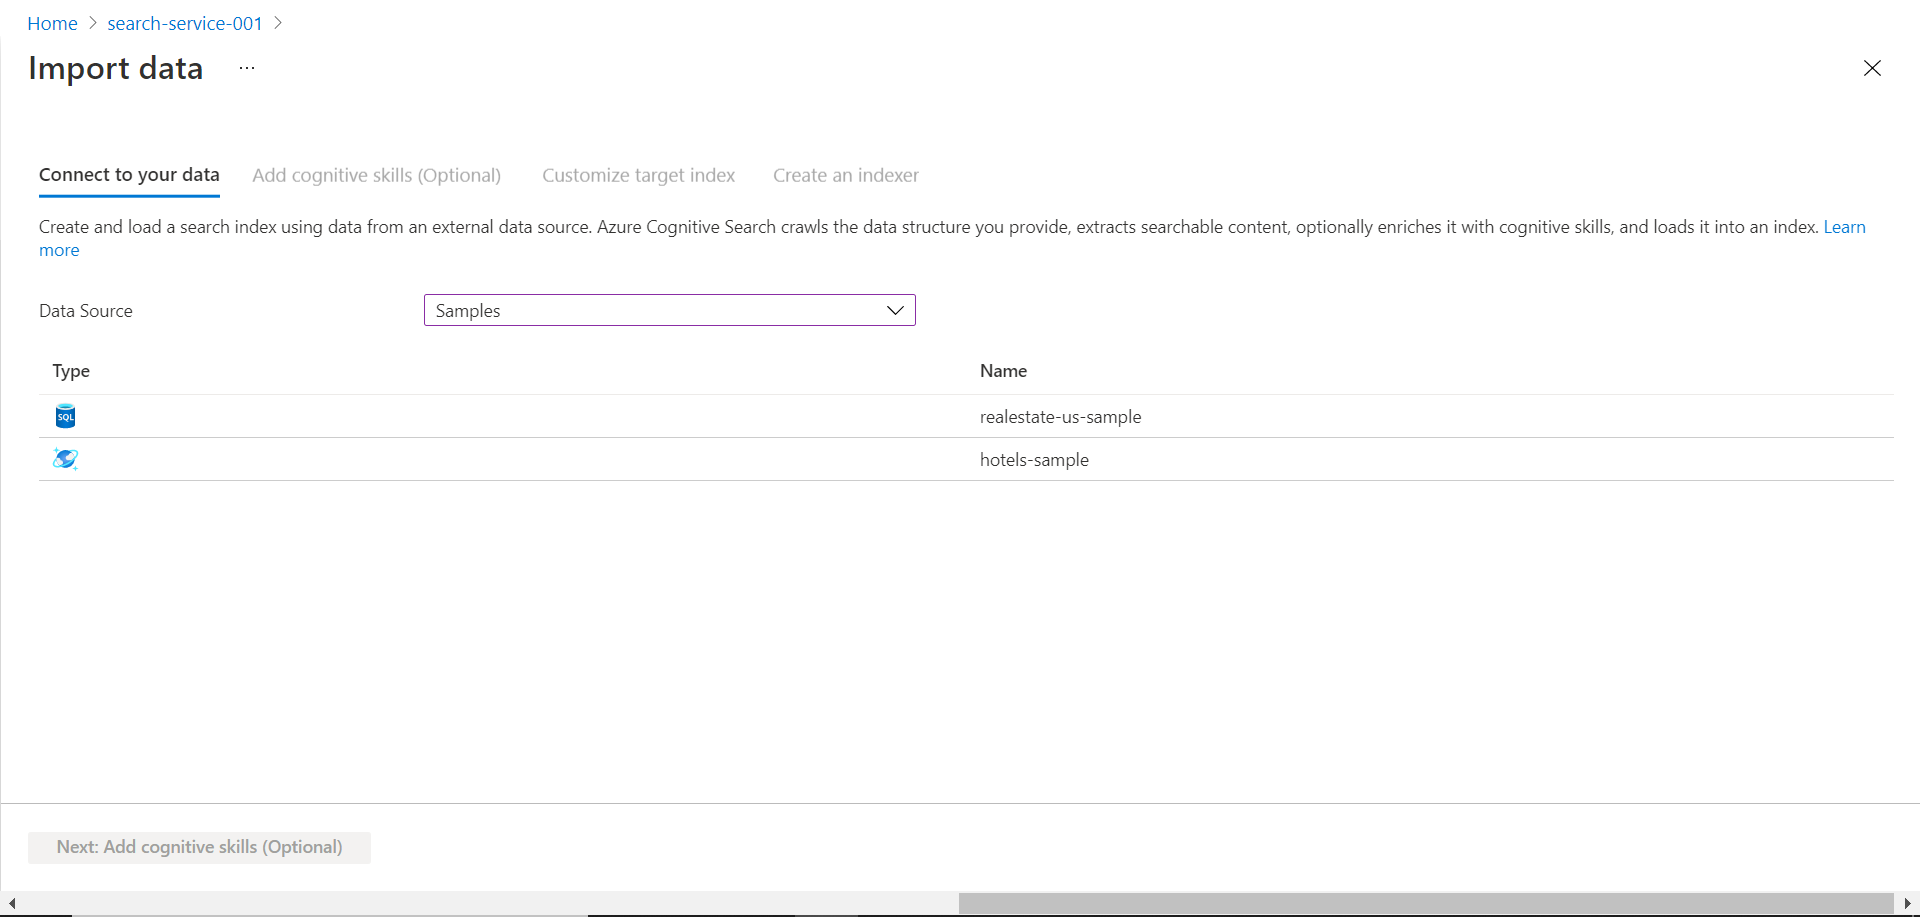Open Add cognitive skills (Optional) tab
This screenshot has width=1920, height=917.
pyautogui.click(x=376, y=175)
